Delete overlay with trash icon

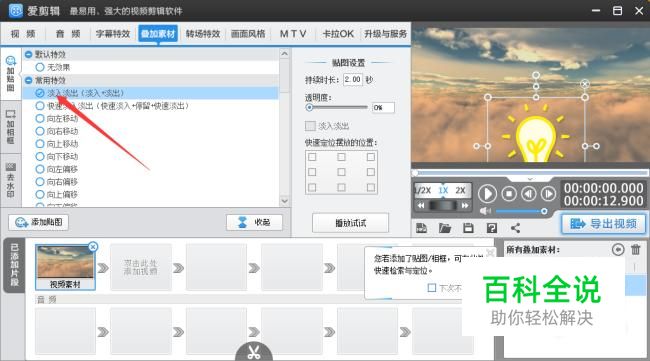[635, 250]
